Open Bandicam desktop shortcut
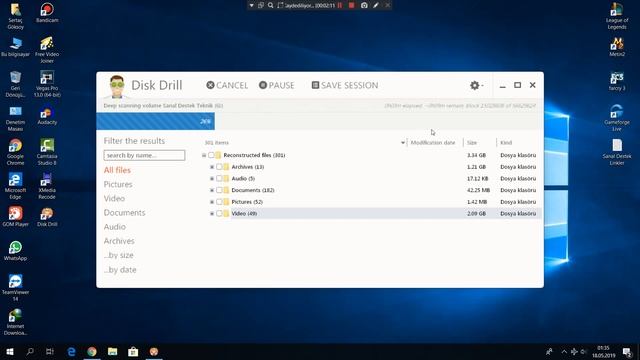This screenshot has height=360, width=640. pyautogui.click(x=47, y=13)
